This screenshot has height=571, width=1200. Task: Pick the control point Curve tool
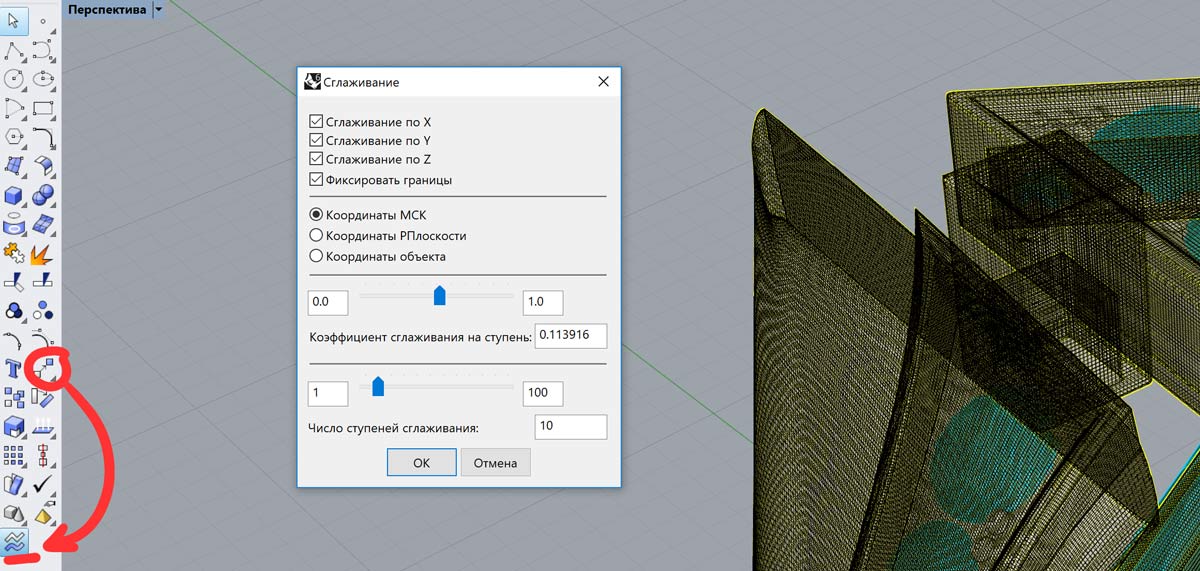click(x=43, y=49)
